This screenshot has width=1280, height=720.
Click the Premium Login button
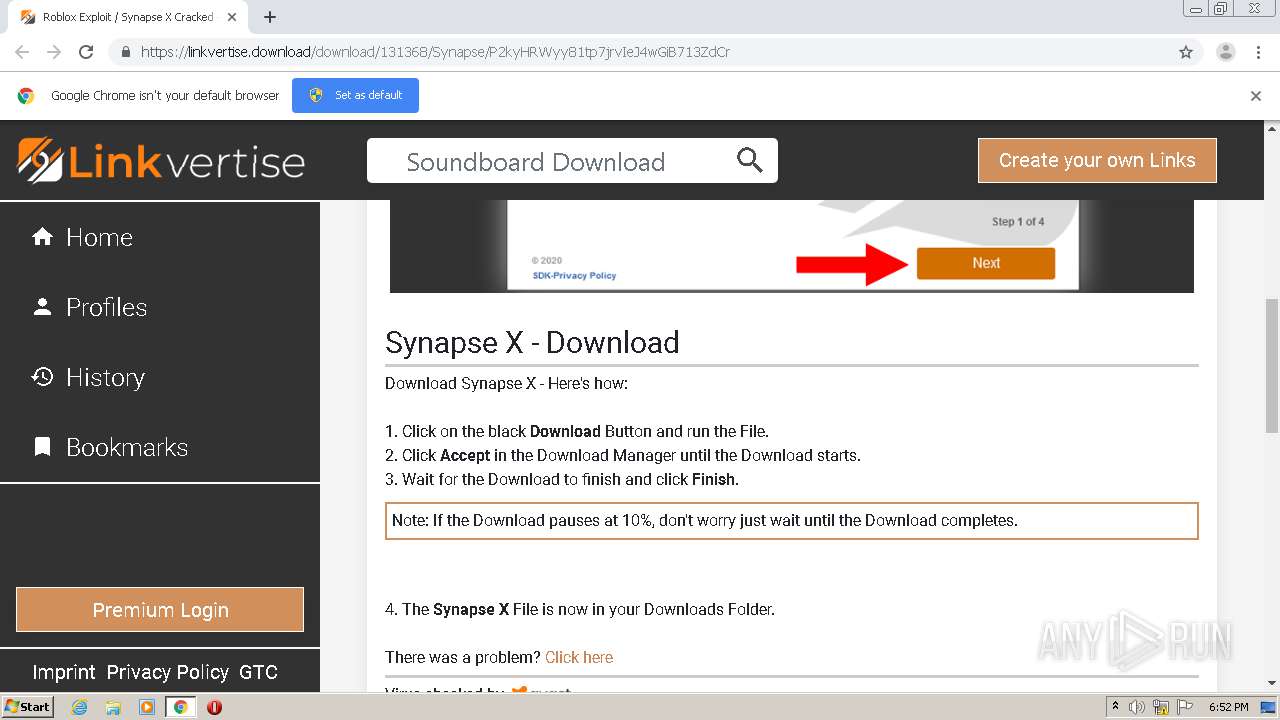click(x=160, y=609)
